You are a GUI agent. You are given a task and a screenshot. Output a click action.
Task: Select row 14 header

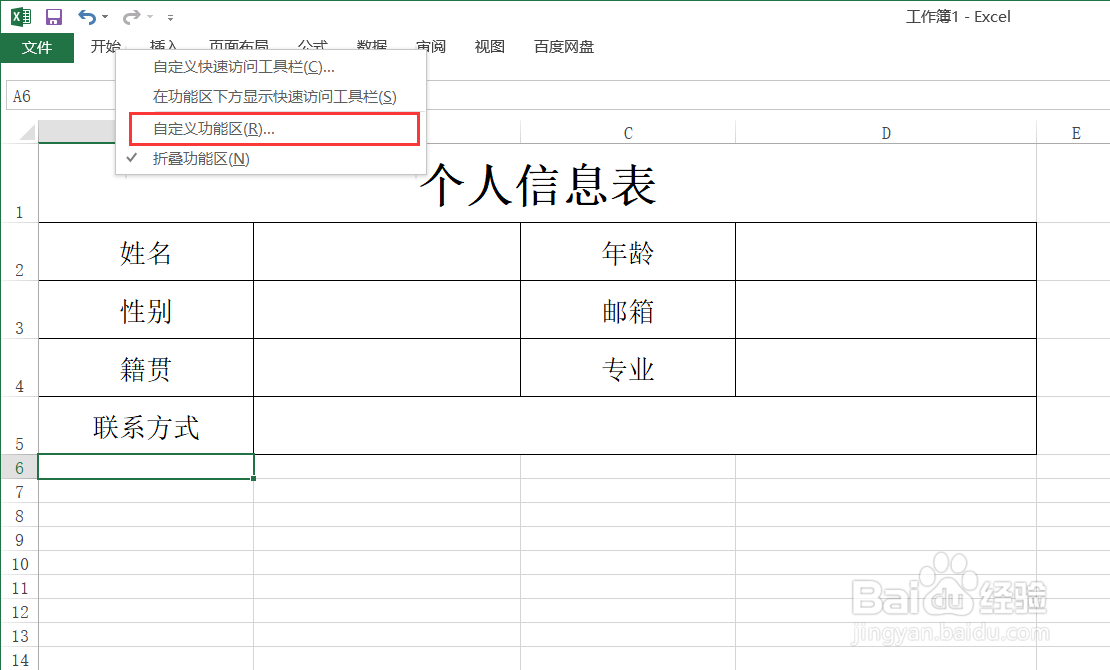click(19, 659)
